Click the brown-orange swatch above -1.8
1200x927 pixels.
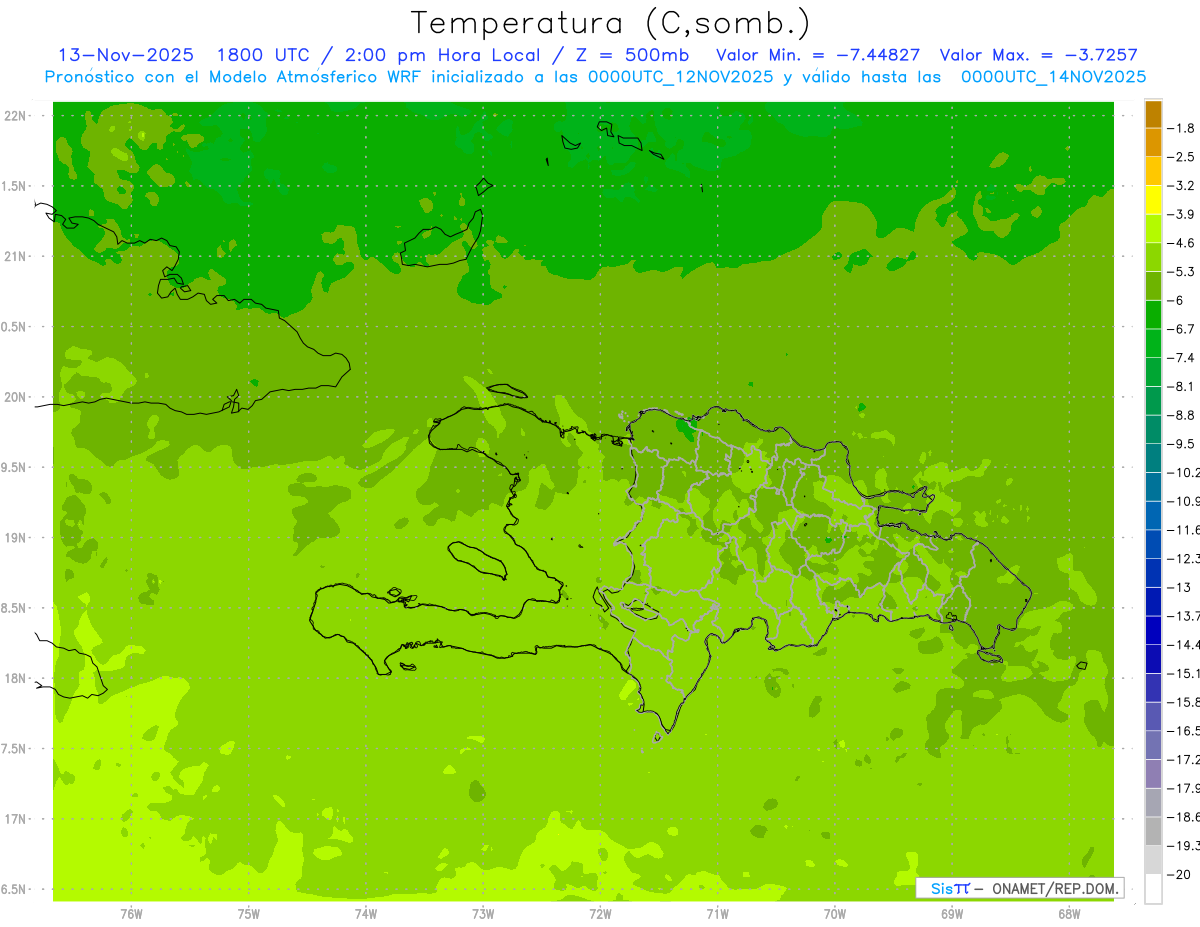coord(1153,115)
